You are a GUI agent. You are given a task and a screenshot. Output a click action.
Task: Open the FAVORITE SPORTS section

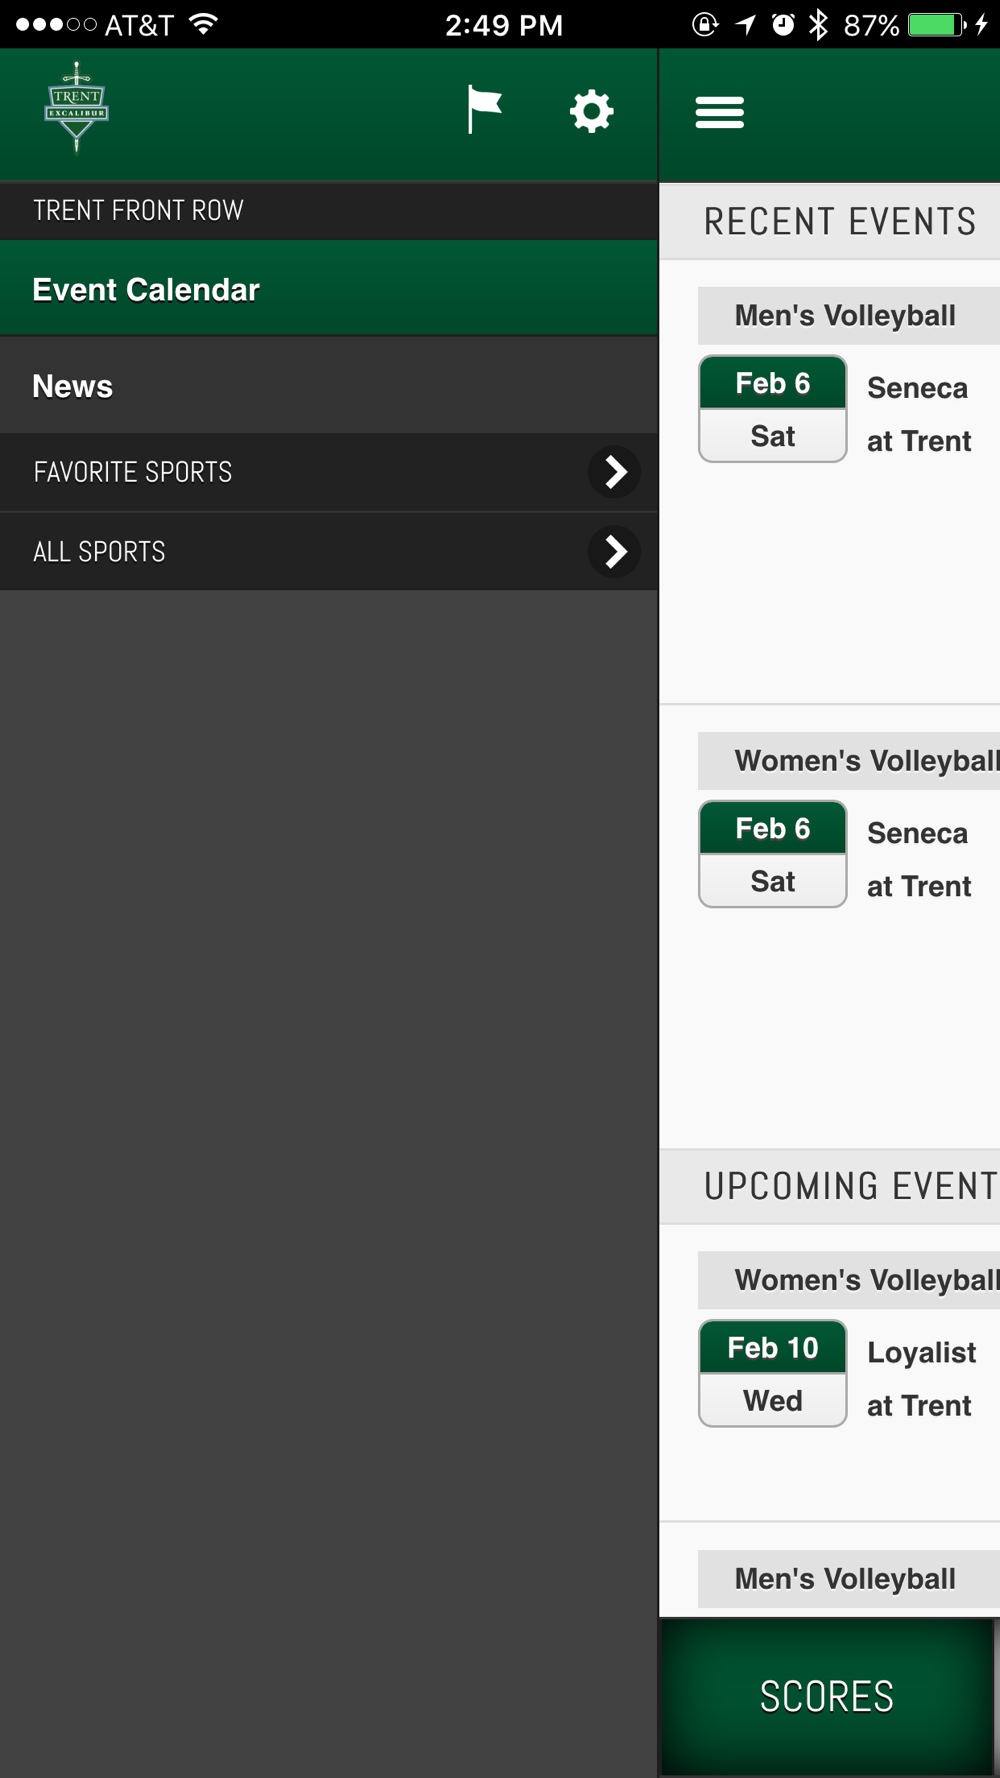(x=329, y=472)
